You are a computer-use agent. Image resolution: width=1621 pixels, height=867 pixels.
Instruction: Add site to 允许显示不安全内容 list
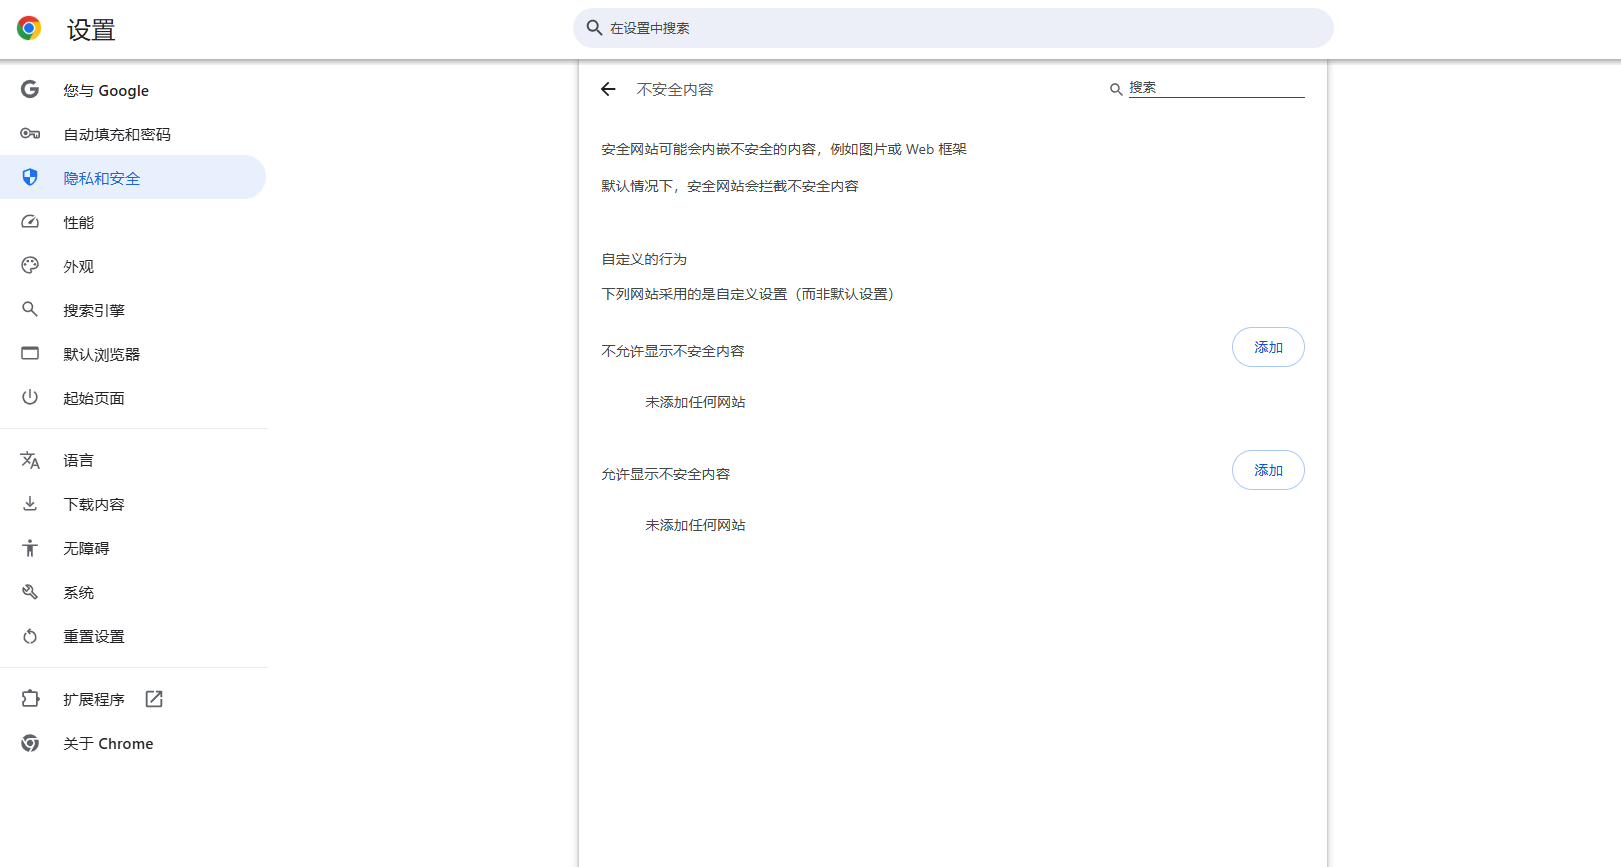(1268, 470)
